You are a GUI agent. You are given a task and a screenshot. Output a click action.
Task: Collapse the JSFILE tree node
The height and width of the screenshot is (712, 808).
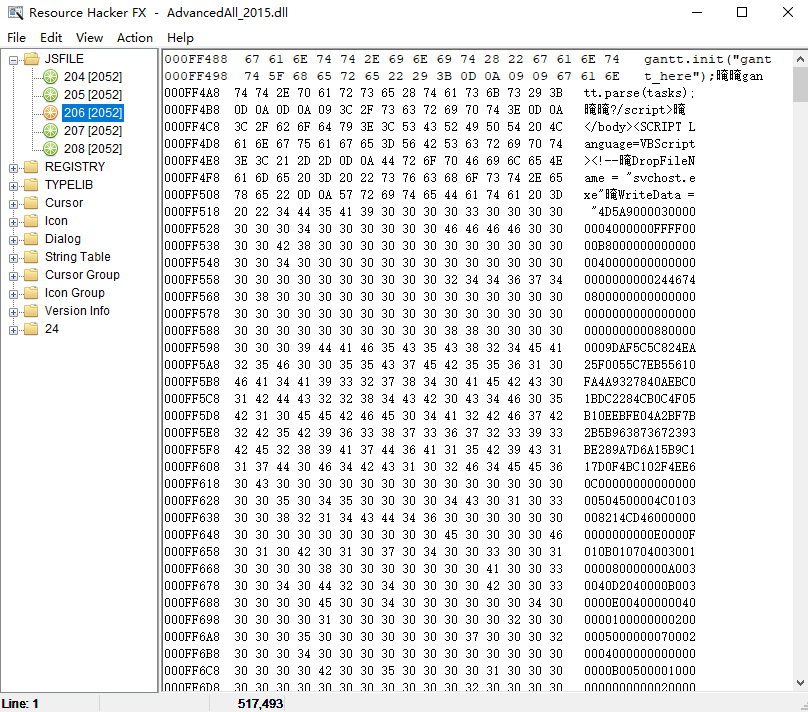(x=13, y=60)
